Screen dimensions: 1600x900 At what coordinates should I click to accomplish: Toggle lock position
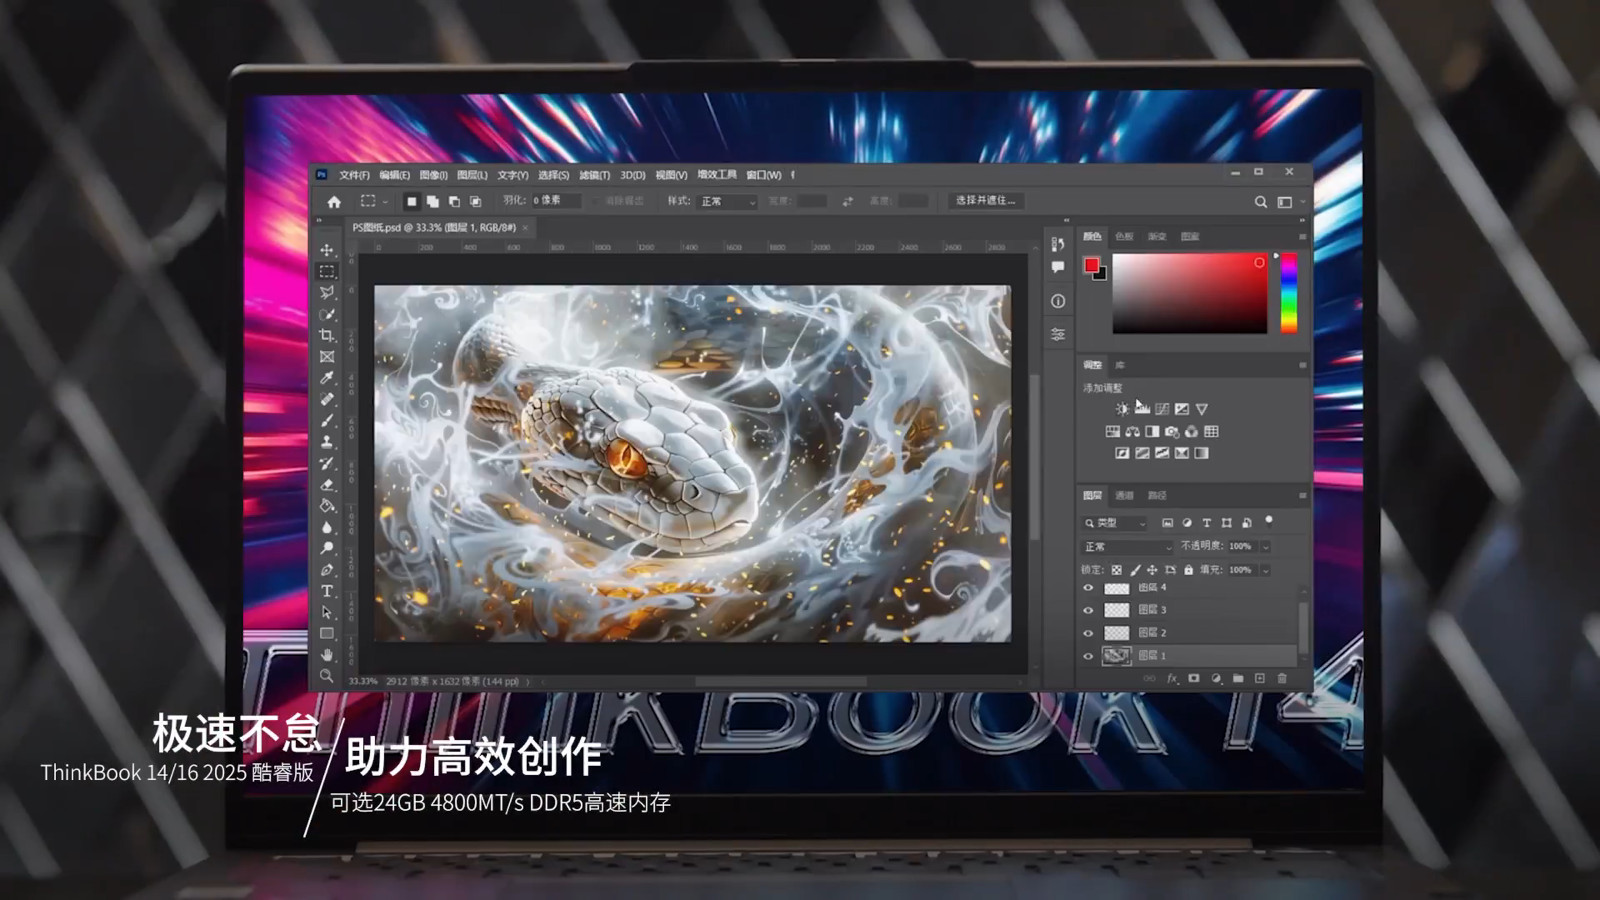click(1152, 570)
